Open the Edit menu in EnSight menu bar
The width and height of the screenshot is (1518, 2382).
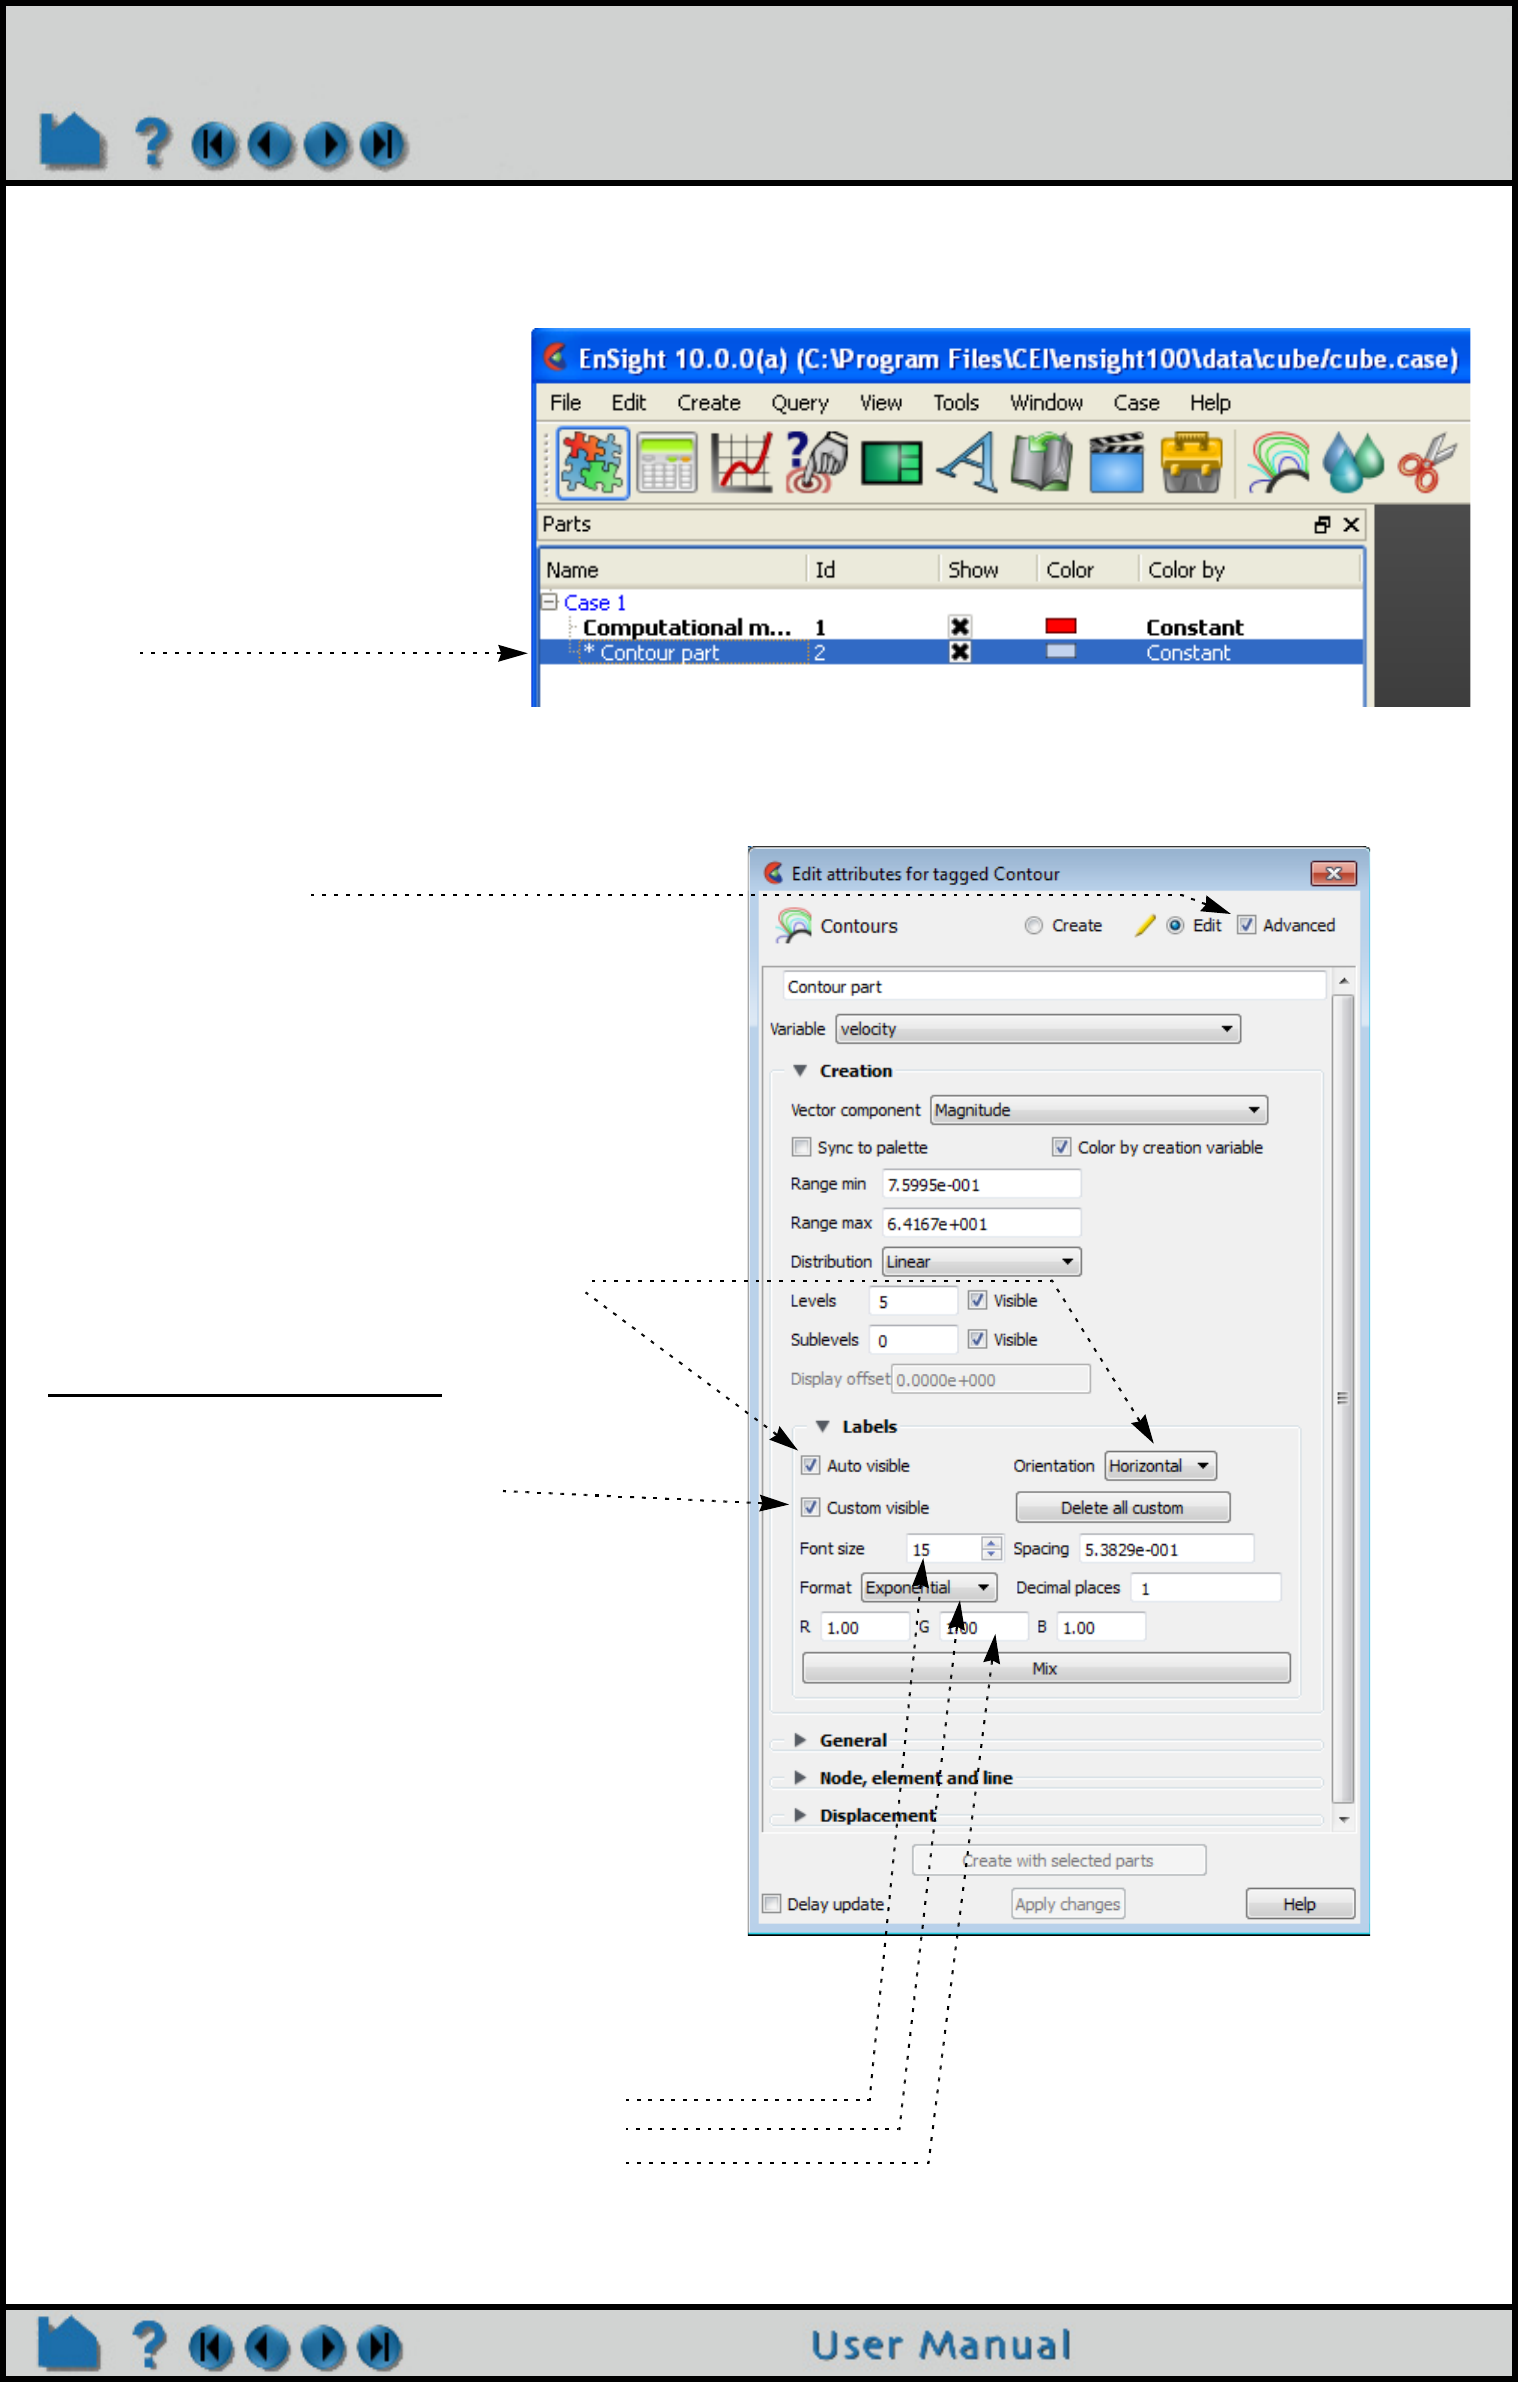[x=629, y=403]
